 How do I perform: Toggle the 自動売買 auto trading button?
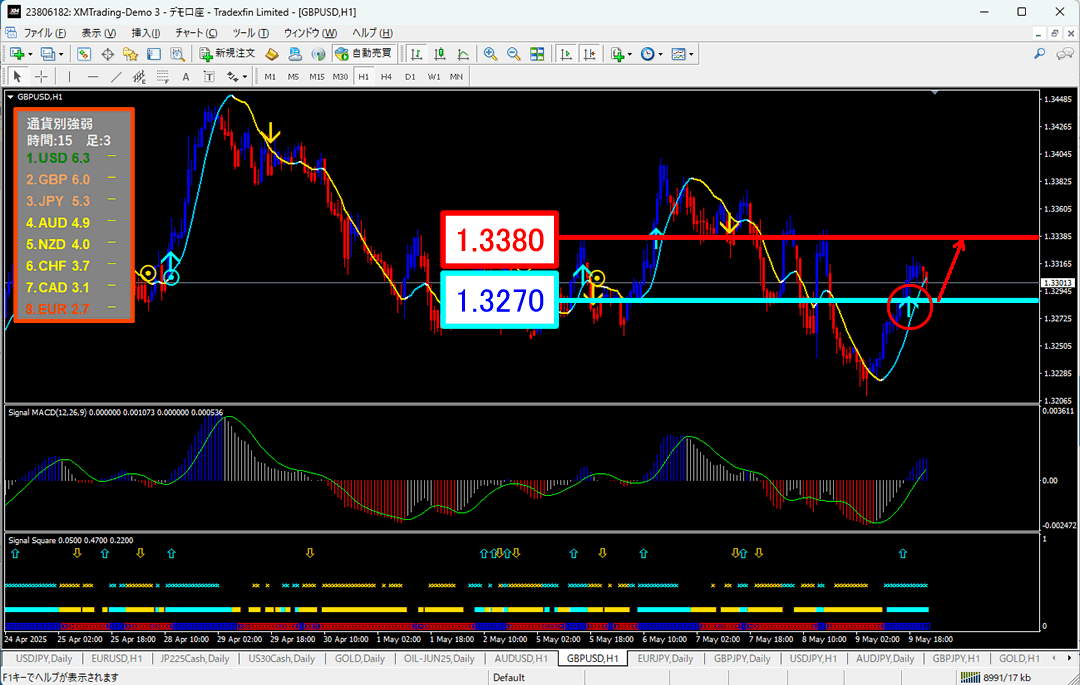(363, 54)
